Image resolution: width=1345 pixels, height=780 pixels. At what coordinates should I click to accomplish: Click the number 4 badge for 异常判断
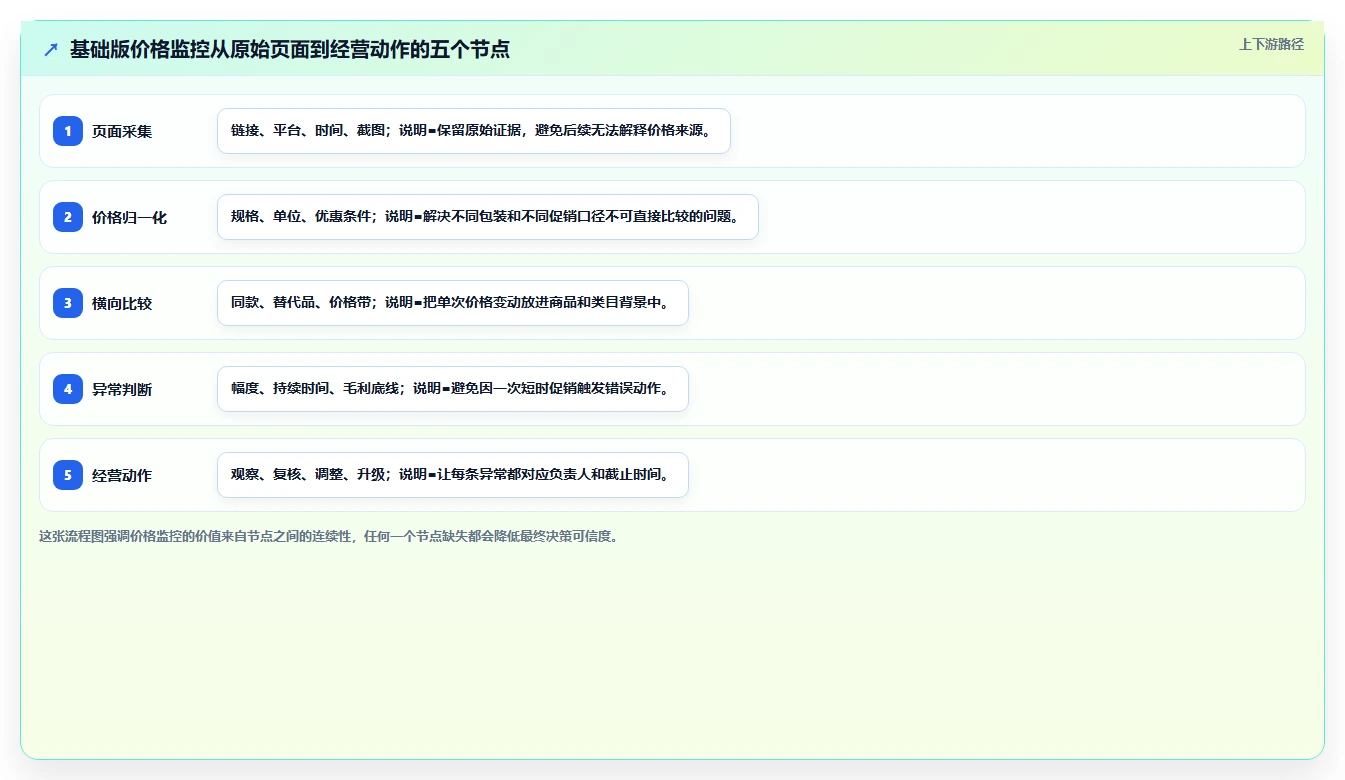click(68, 389)
